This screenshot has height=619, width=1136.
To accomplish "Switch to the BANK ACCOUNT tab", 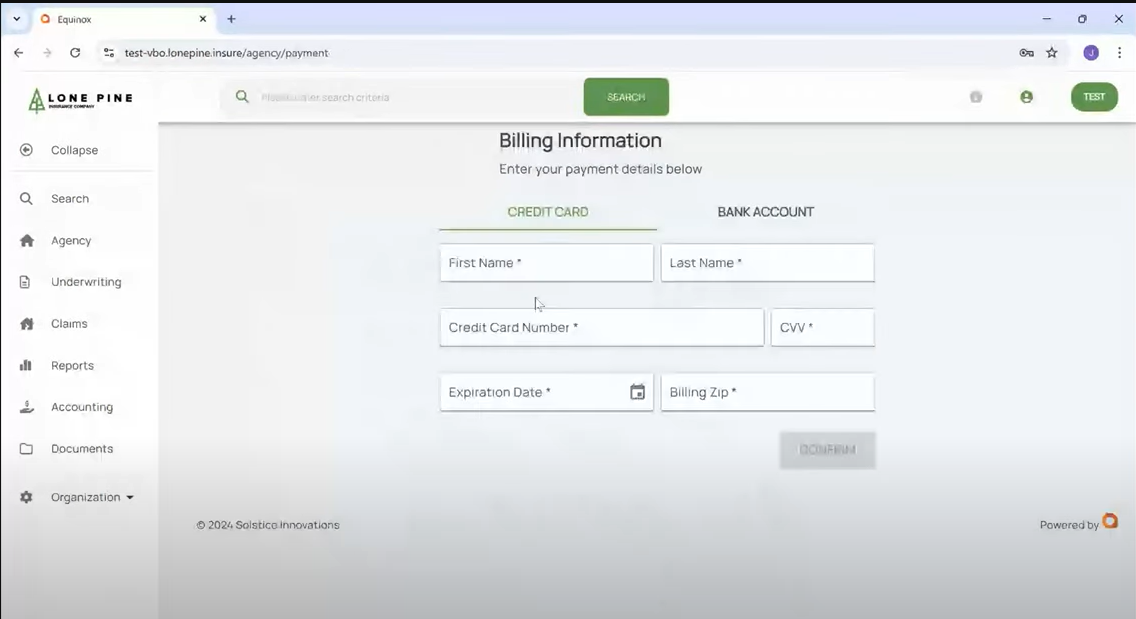I will point(766,212).
